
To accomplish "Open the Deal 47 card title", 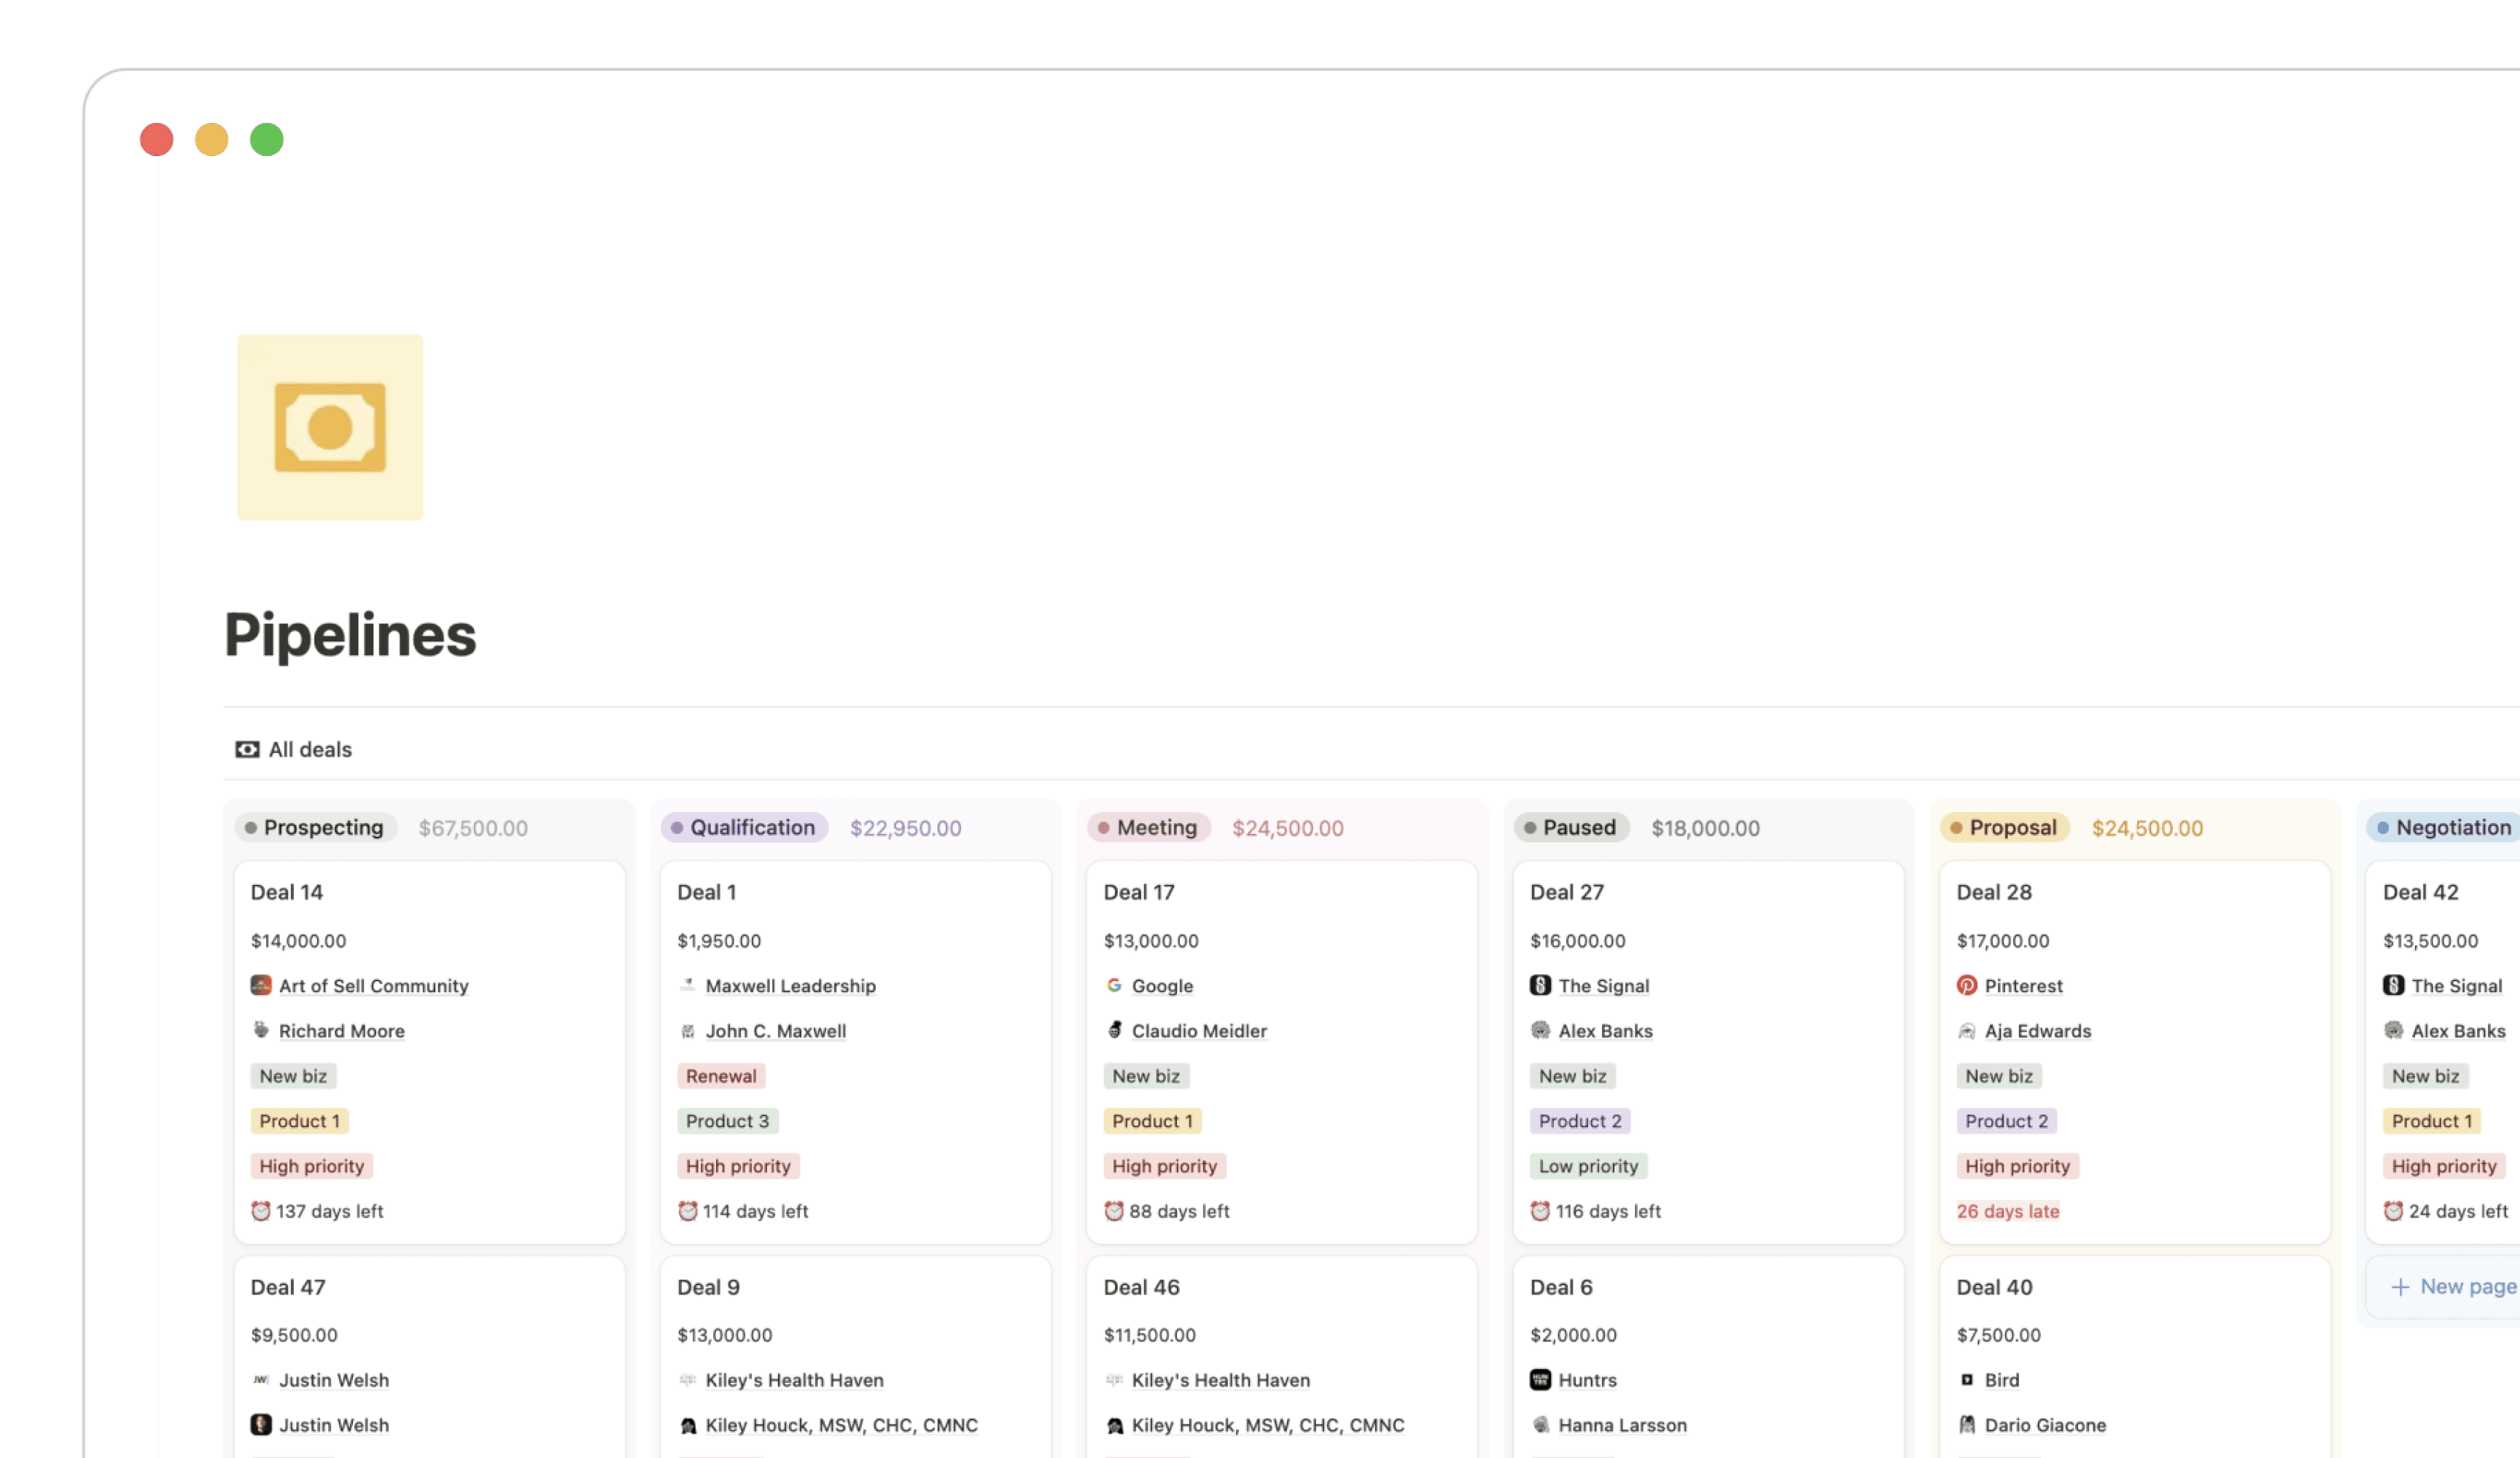I will (288, 1287).
